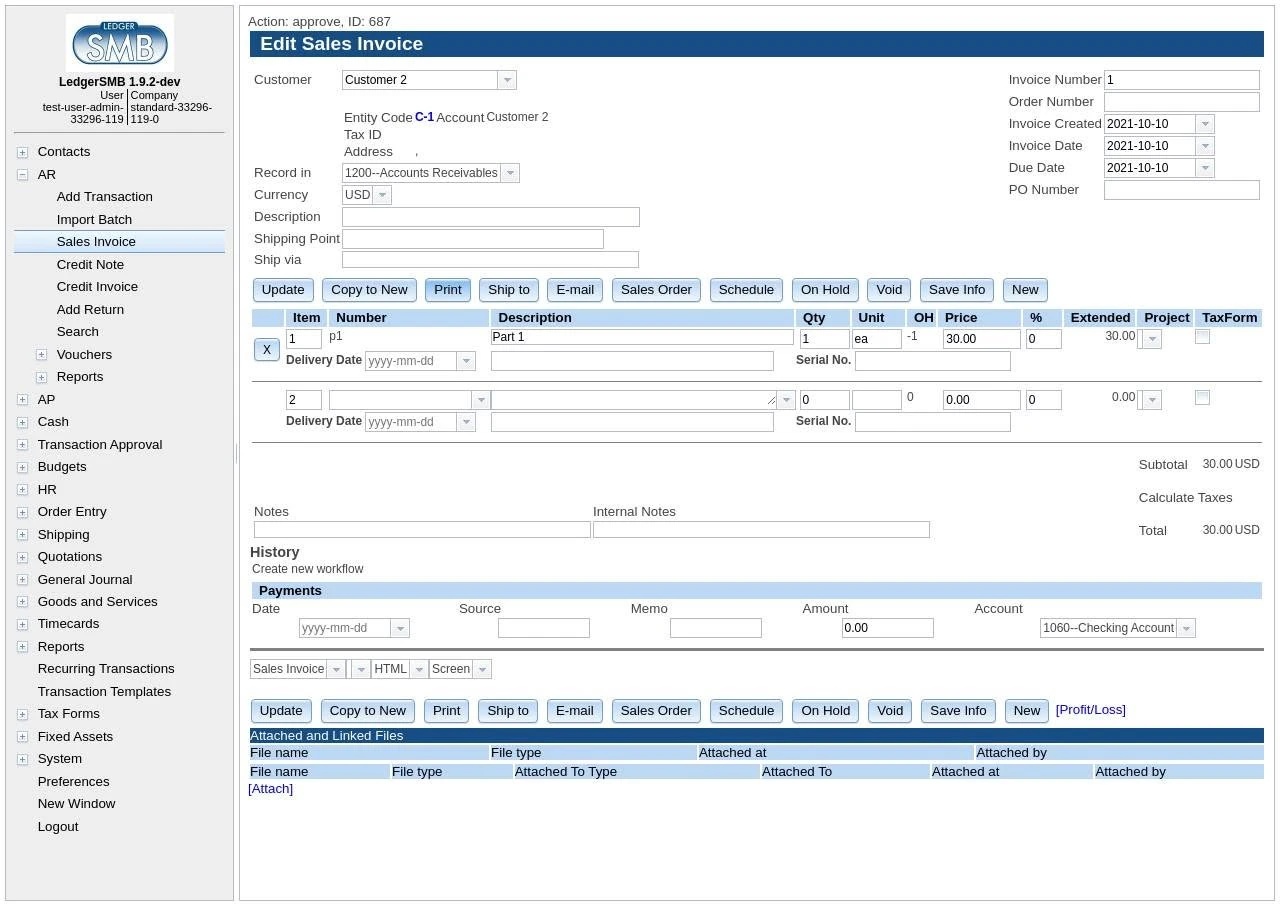Click the top Copy to New button

coord(369,290)
